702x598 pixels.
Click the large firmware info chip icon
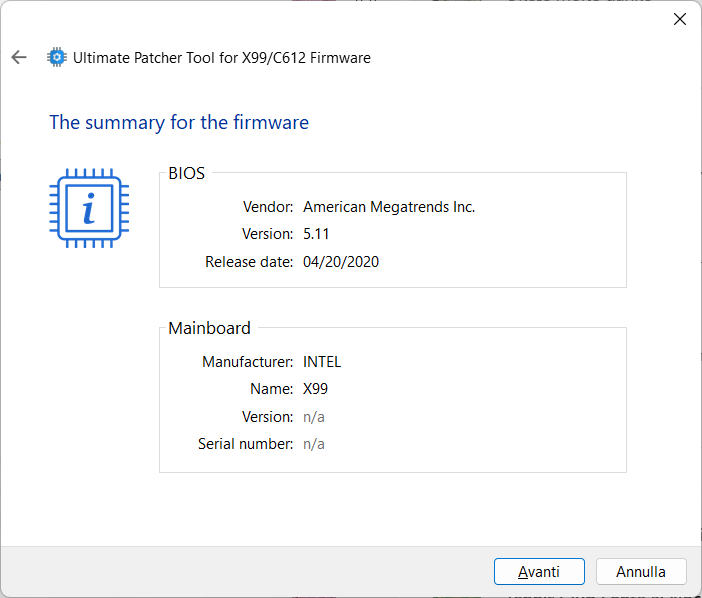click(x=89, y=208)
